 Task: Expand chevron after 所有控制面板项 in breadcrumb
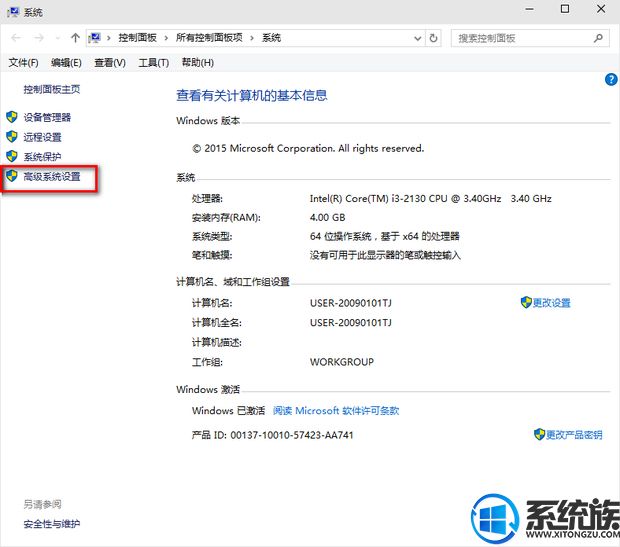click(x=252, y=38)
